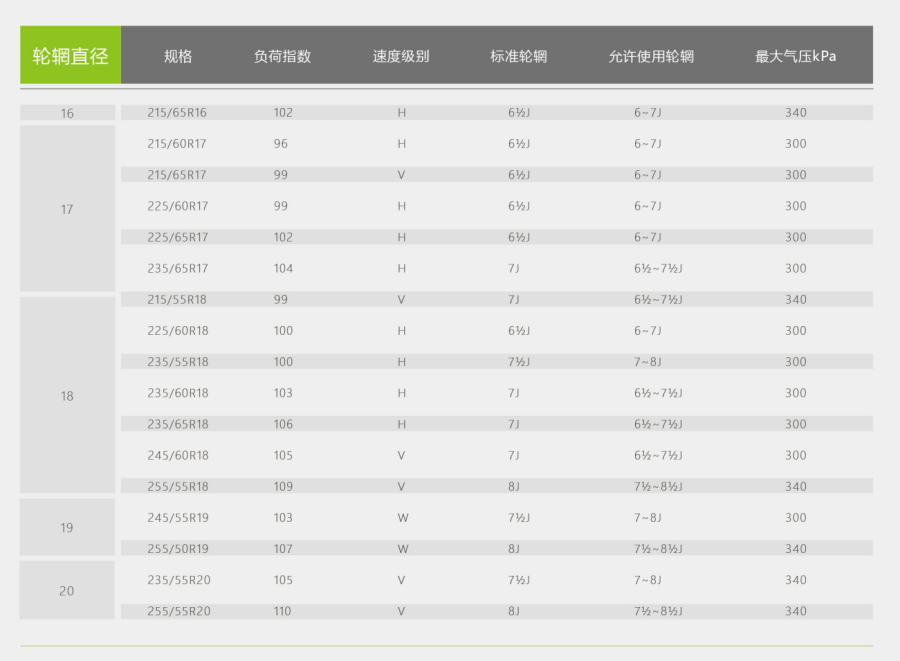Click the spec 225/60R18

coord(177,330)
